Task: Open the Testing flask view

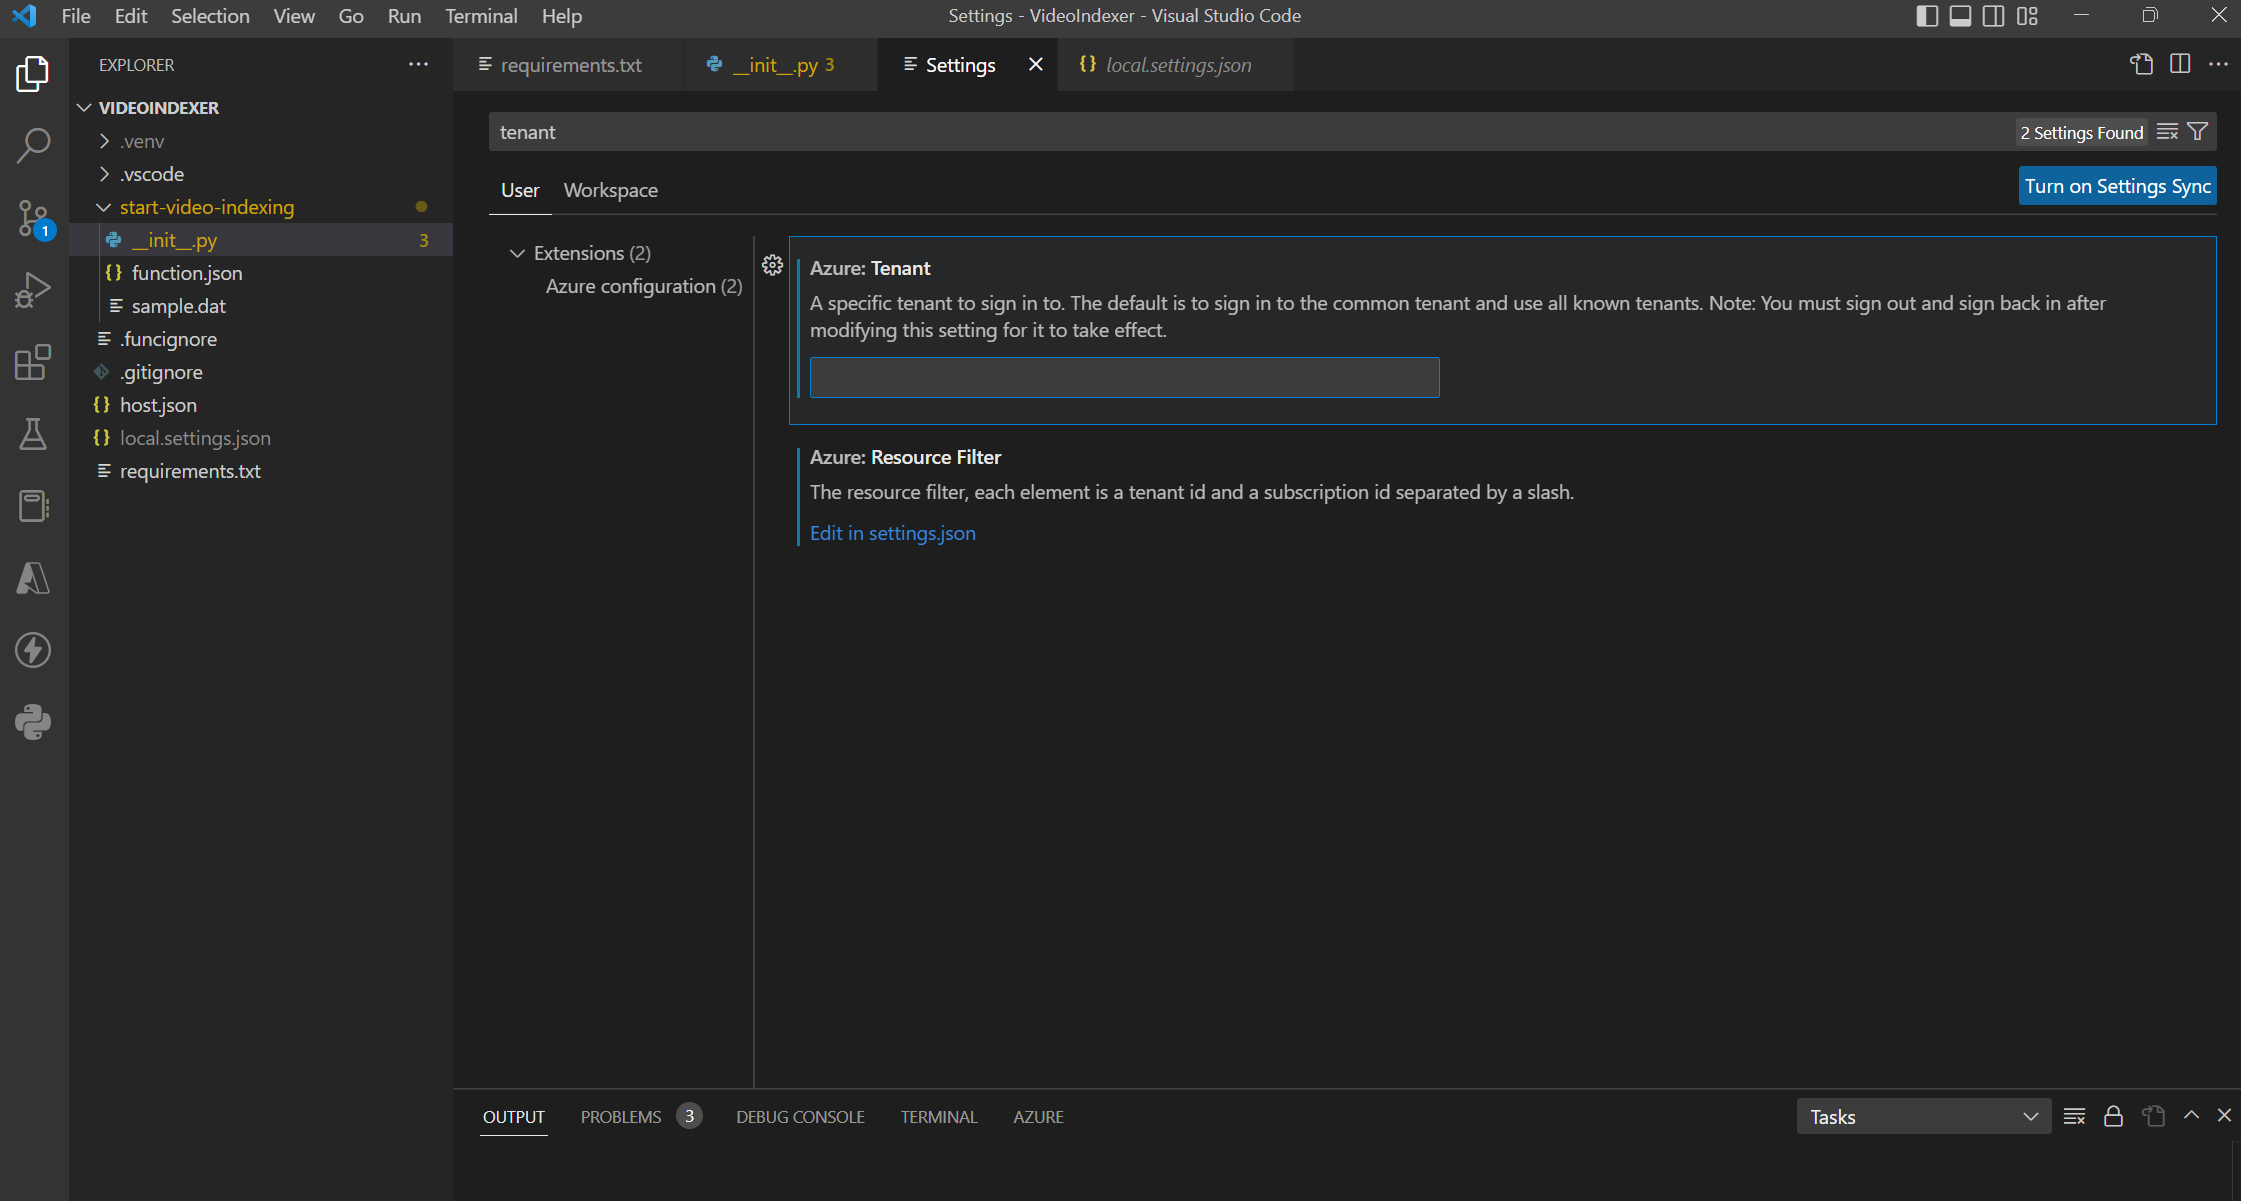Action: click(33, 434)
